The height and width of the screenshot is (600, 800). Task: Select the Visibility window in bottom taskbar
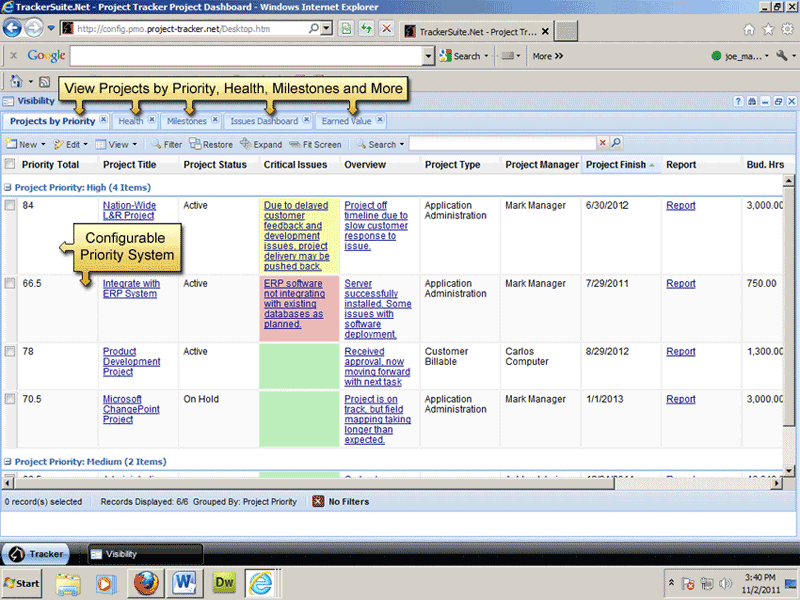pos(146,554)
